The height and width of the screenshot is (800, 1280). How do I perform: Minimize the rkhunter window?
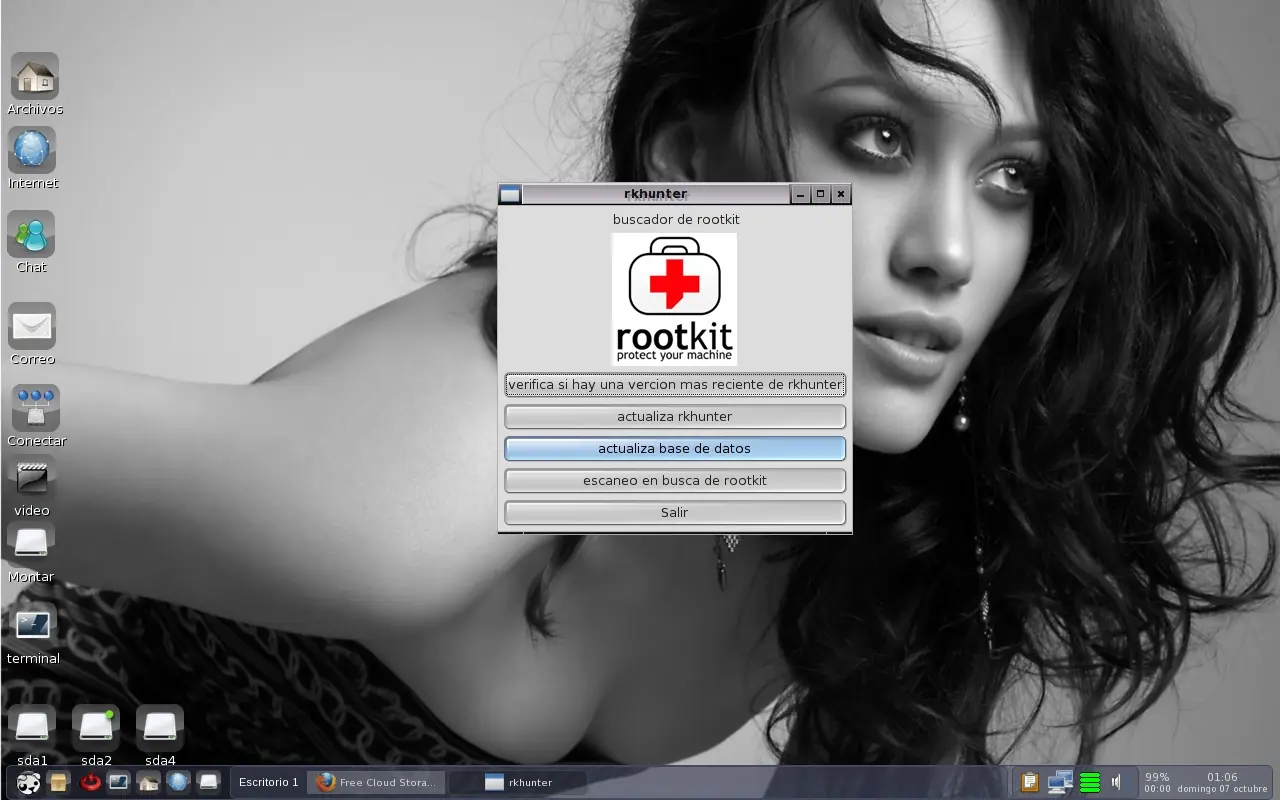coord(800,194)
